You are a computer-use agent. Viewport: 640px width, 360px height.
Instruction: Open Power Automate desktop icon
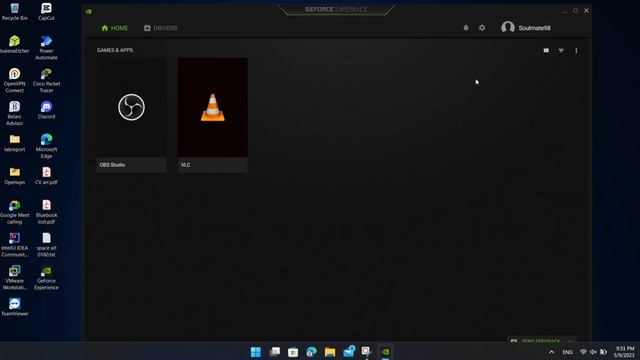point(46,48)
